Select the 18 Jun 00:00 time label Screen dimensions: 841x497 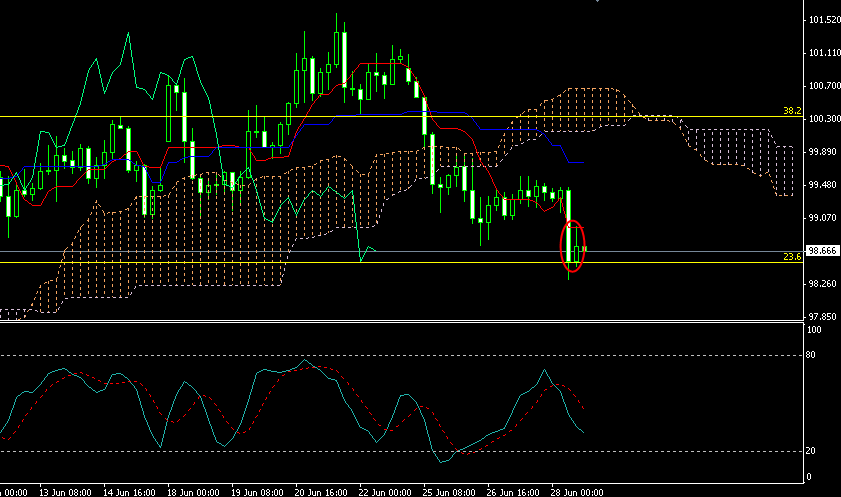coord(193,492)
